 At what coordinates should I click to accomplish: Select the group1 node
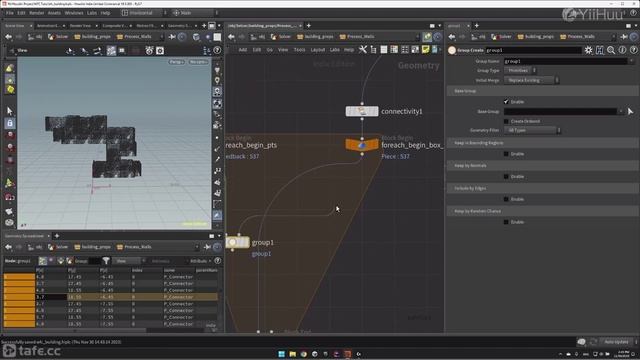[x=238, y=242]
